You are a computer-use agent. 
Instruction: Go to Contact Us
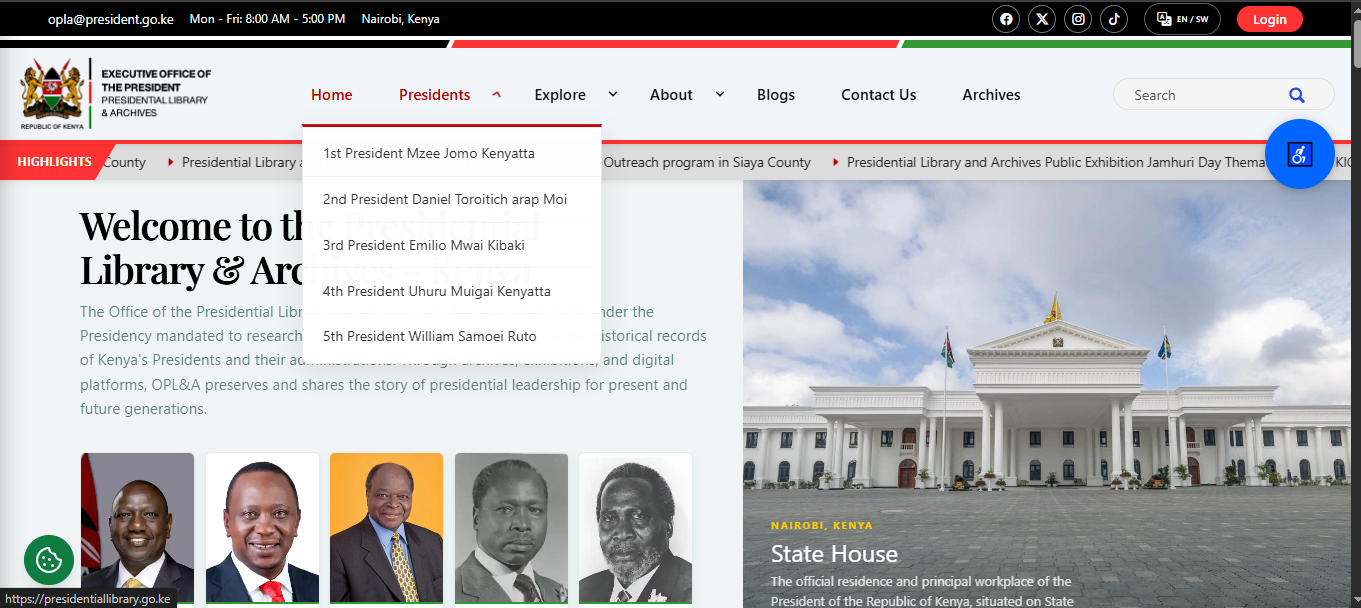pos(878,95)
